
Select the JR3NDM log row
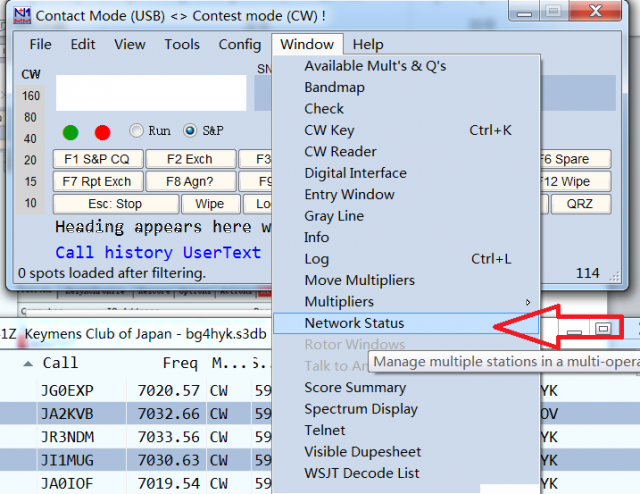(136, 437)
